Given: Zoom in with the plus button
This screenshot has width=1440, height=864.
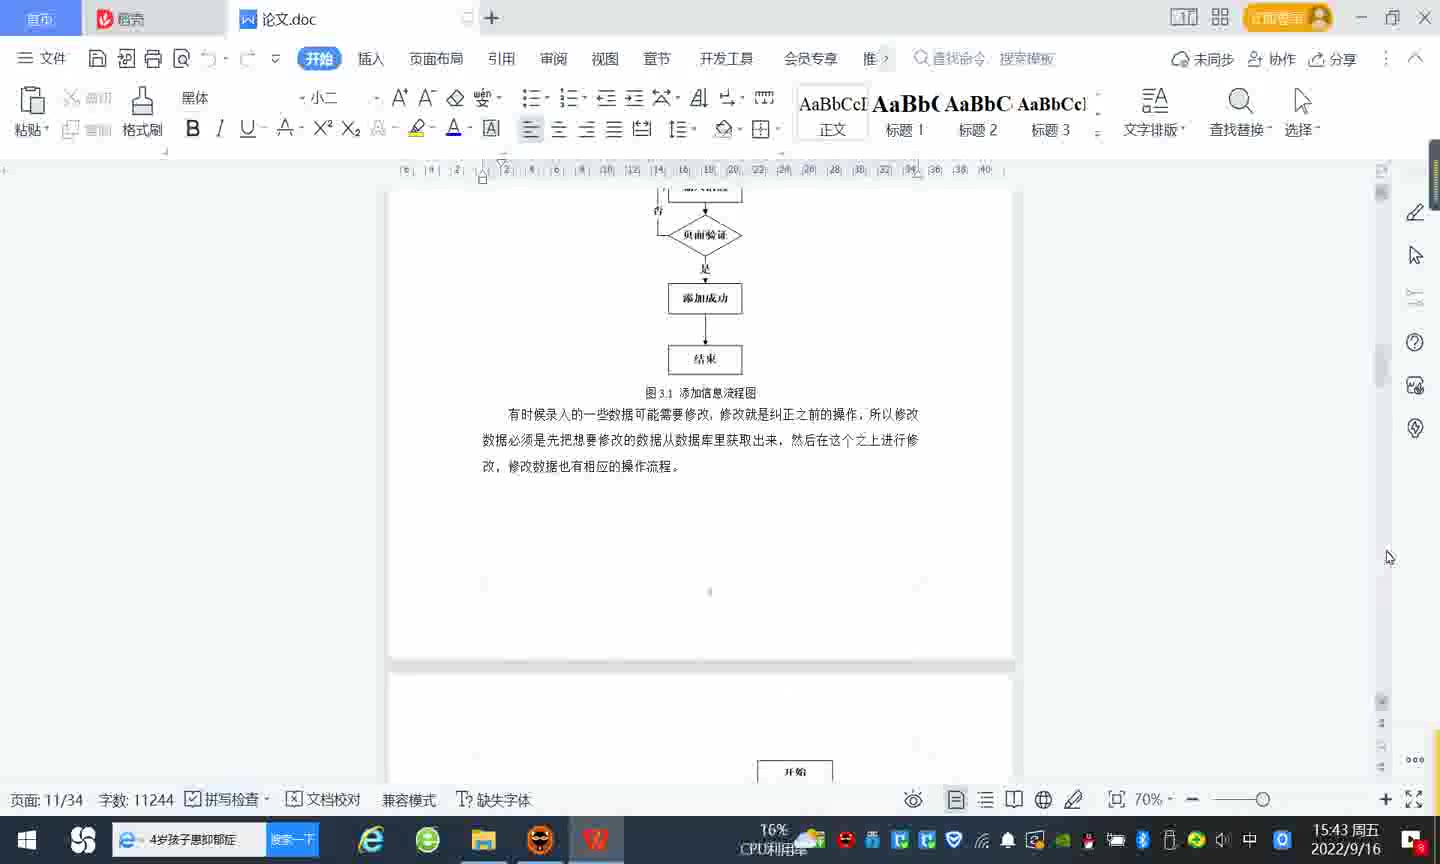Looking at the screenshot, I should coord(1386,799).
